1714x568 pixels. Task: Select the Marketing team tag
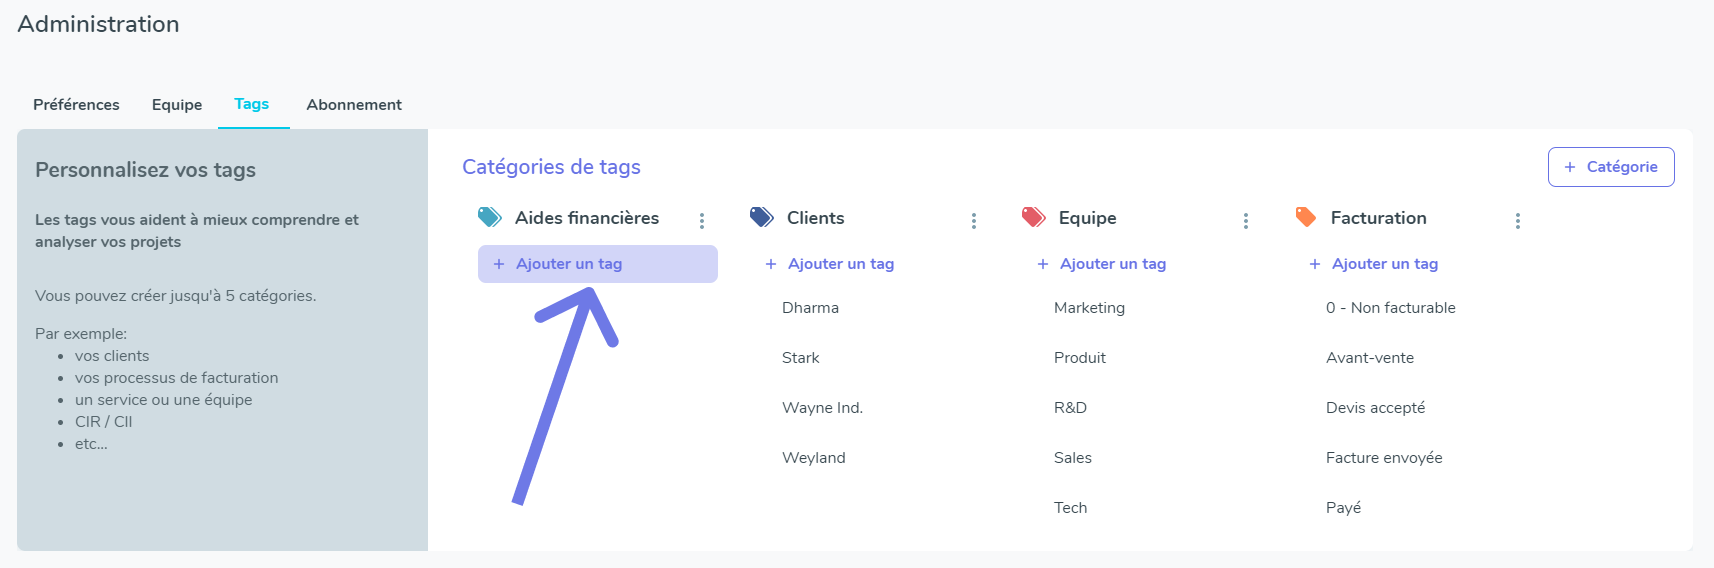[1089, 308]
